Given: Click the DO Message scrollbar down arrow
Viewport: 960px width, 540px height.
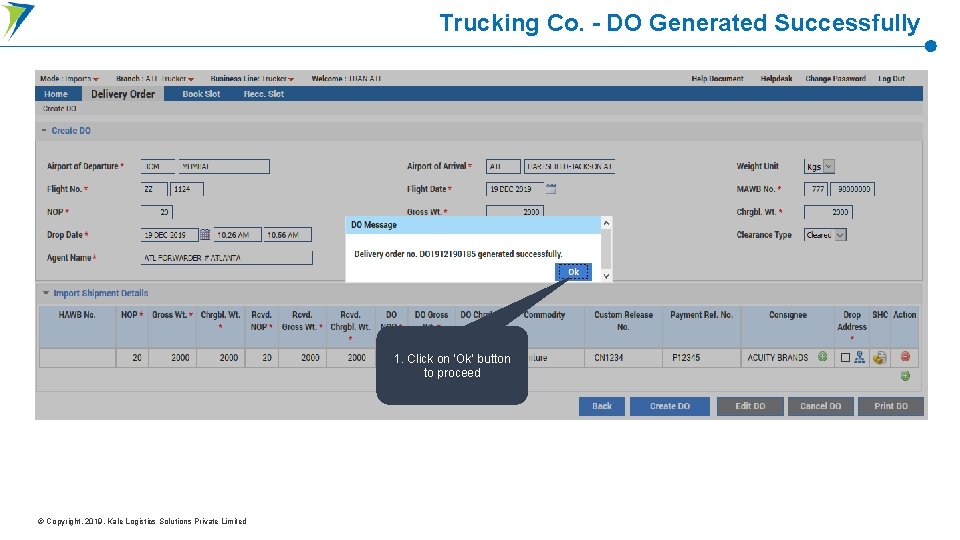Looking at the screenshot, I should coord(606,276).
